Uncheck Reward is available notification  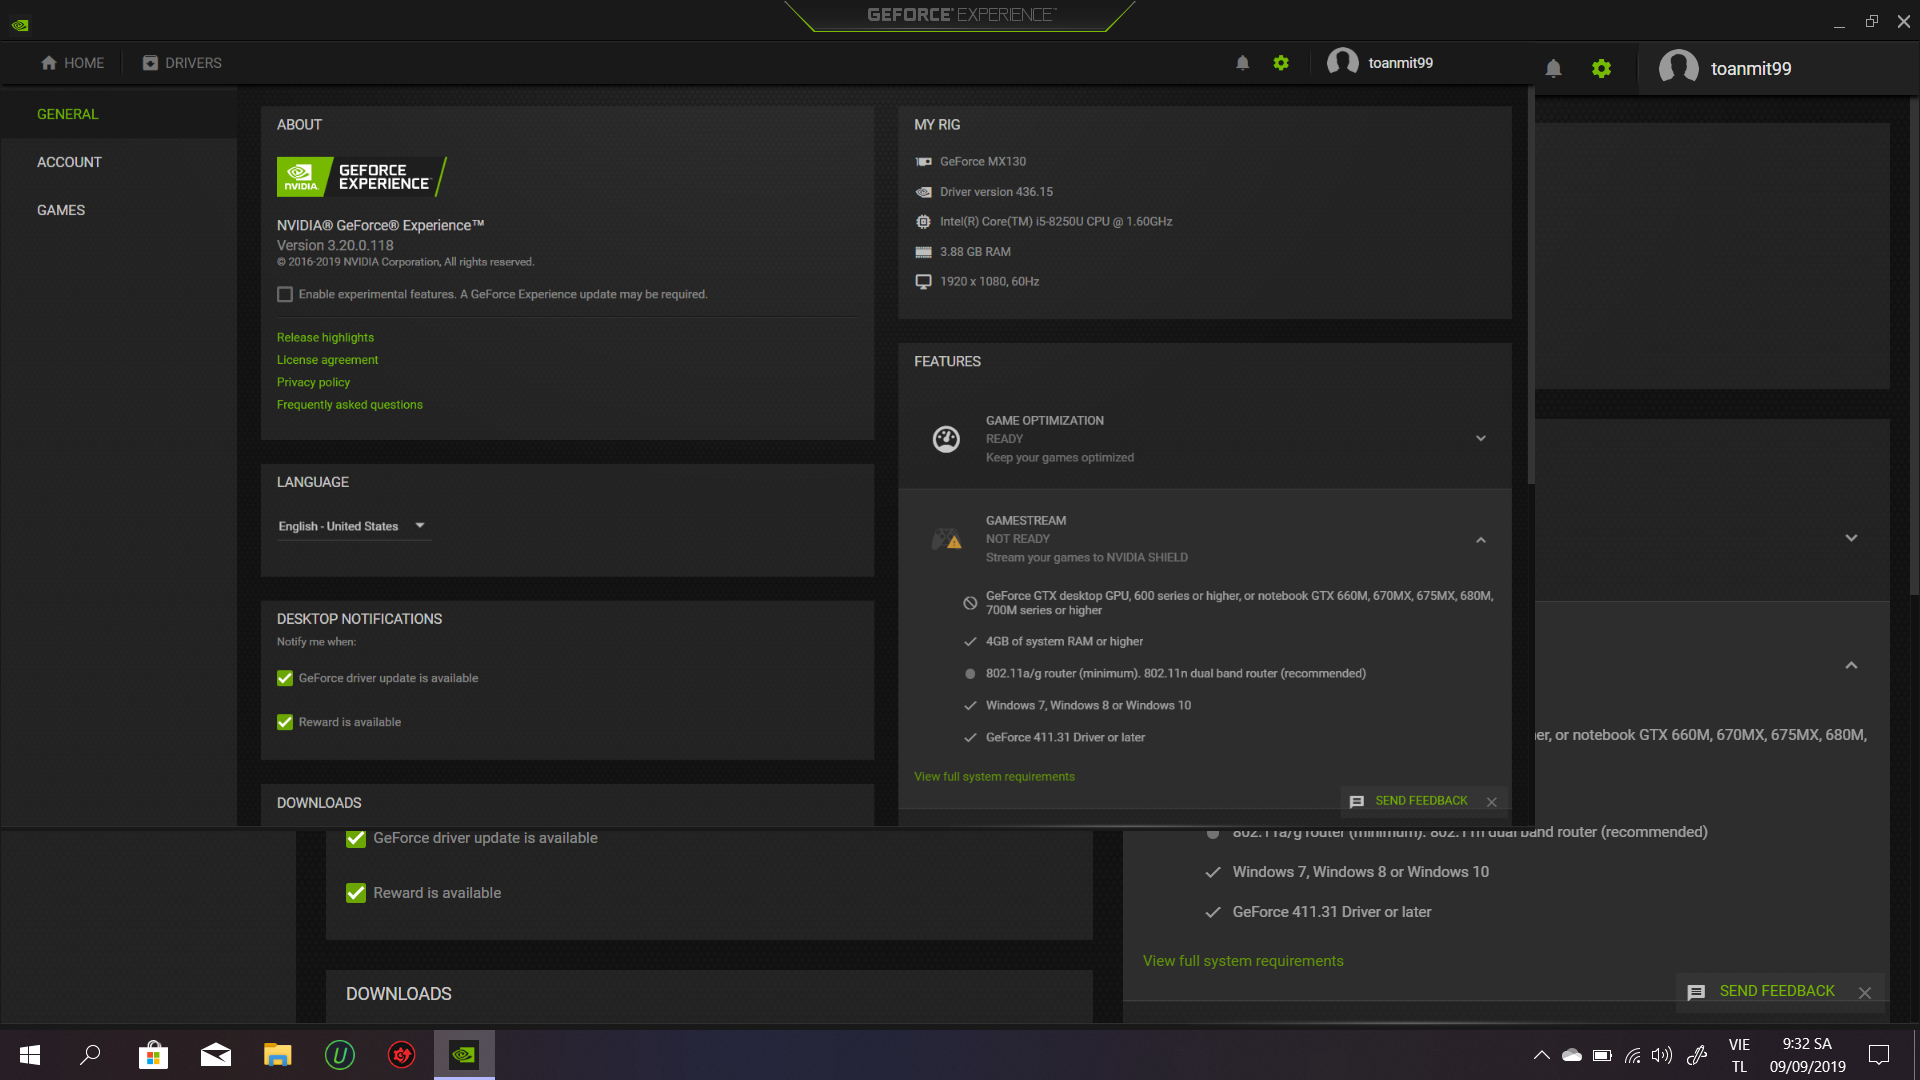(285, 722)
